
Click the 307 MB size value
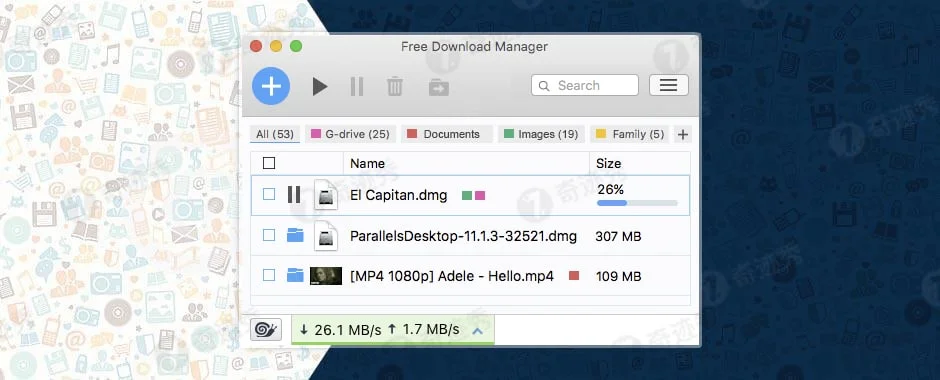[x=618, y=237]
